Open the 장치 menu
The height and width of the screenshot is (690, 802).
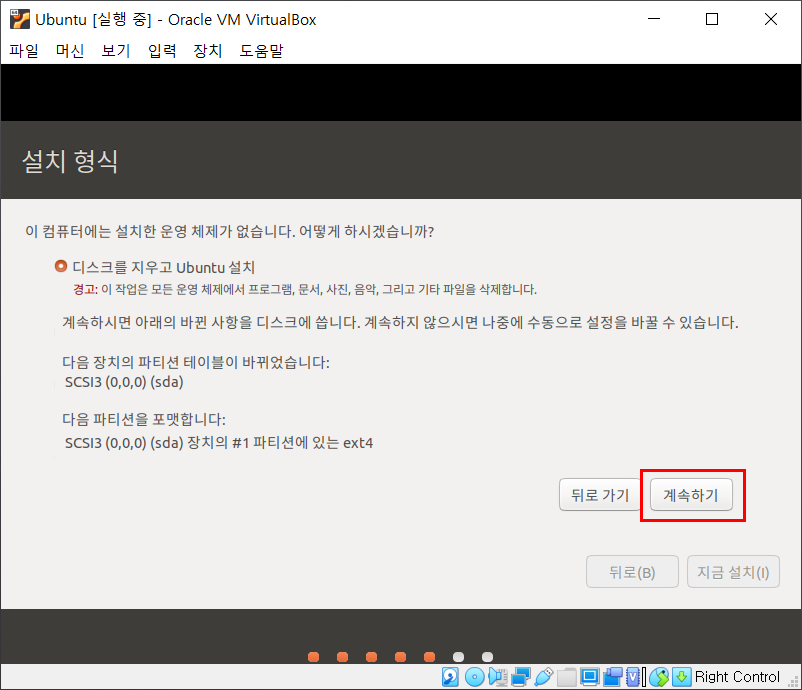tap(208, 51)
